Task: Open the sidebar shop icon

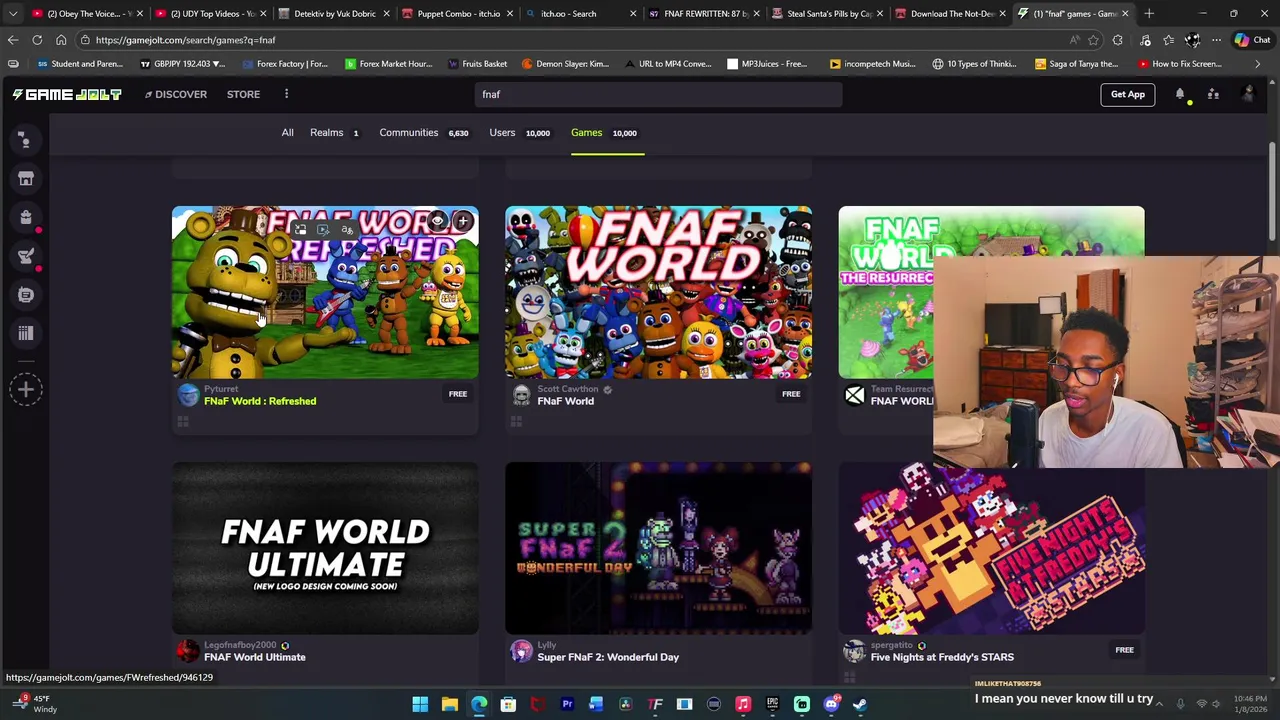Action: point(26,179)
